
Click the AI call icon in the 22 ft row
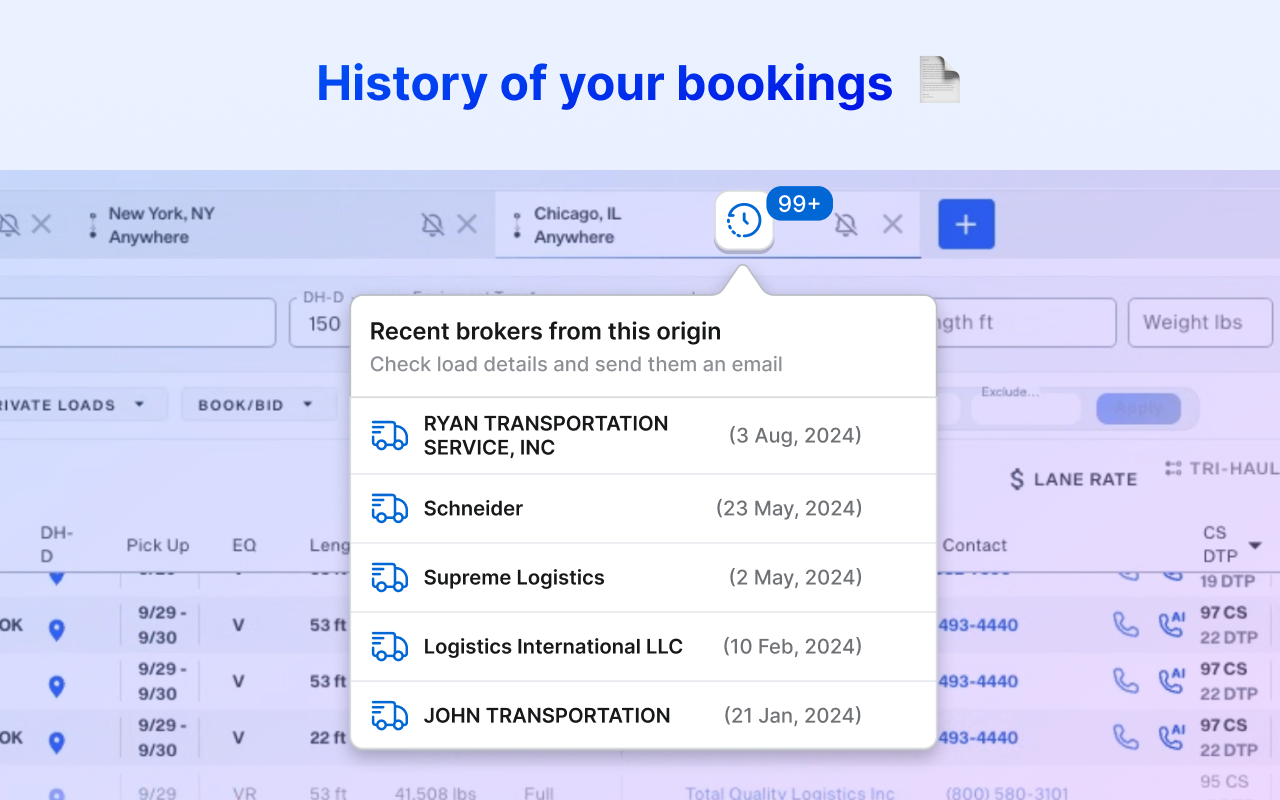click(1171, 737)
